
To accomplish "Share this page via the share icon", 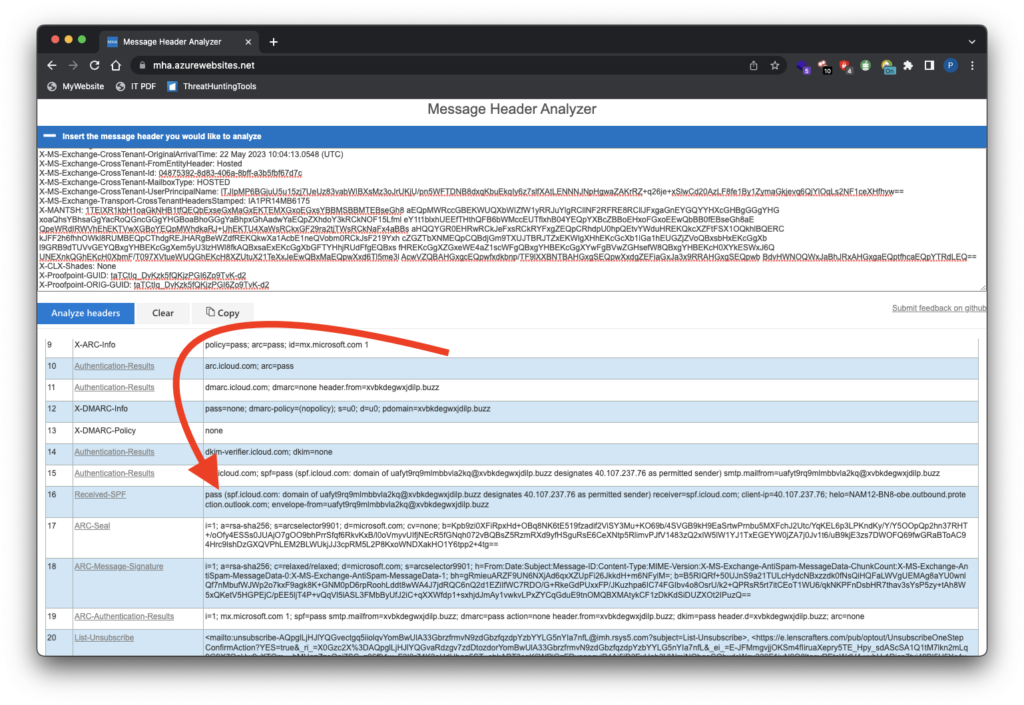I will click(x=753, y=65).
